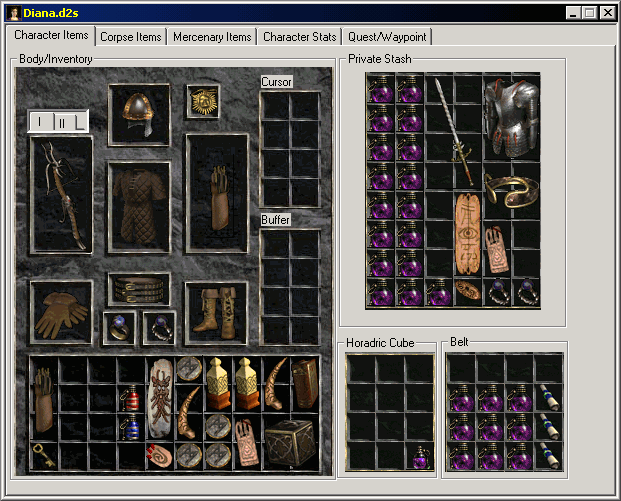Screen dimensions: 621x501
Task: Select the equipped belt item
Action: click(x=139, y=290)
